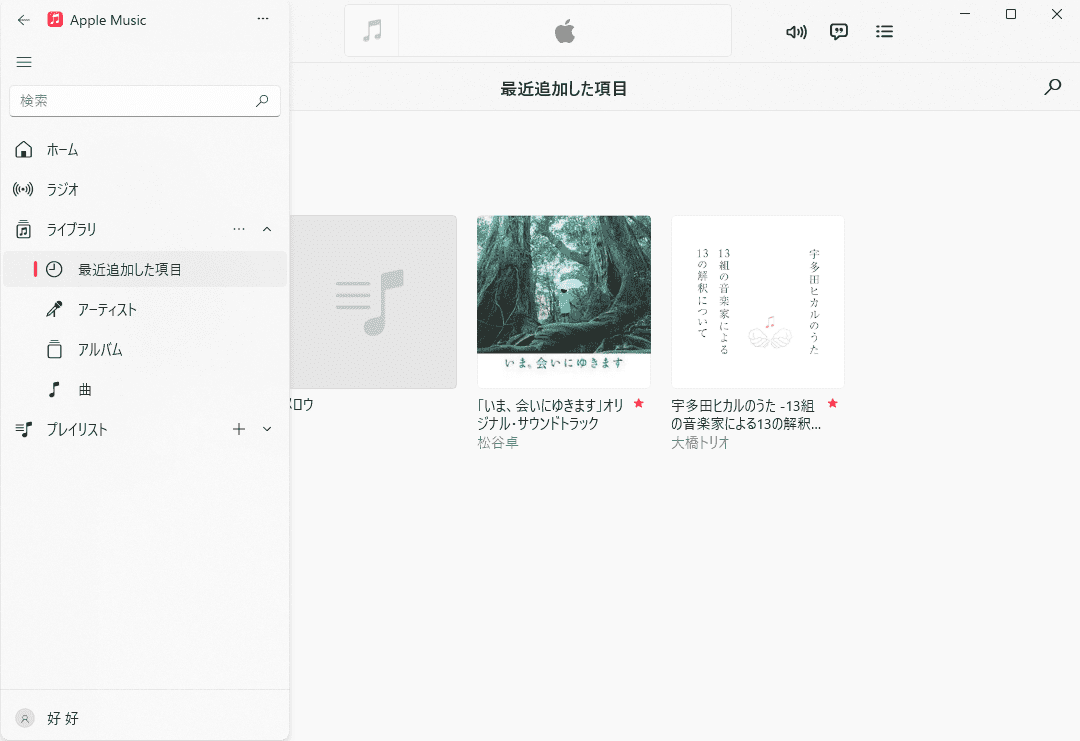This screenshot has width=1080, height=741.
Task: Open Apple Music title bar more options
Action: [x=263, y=19]
